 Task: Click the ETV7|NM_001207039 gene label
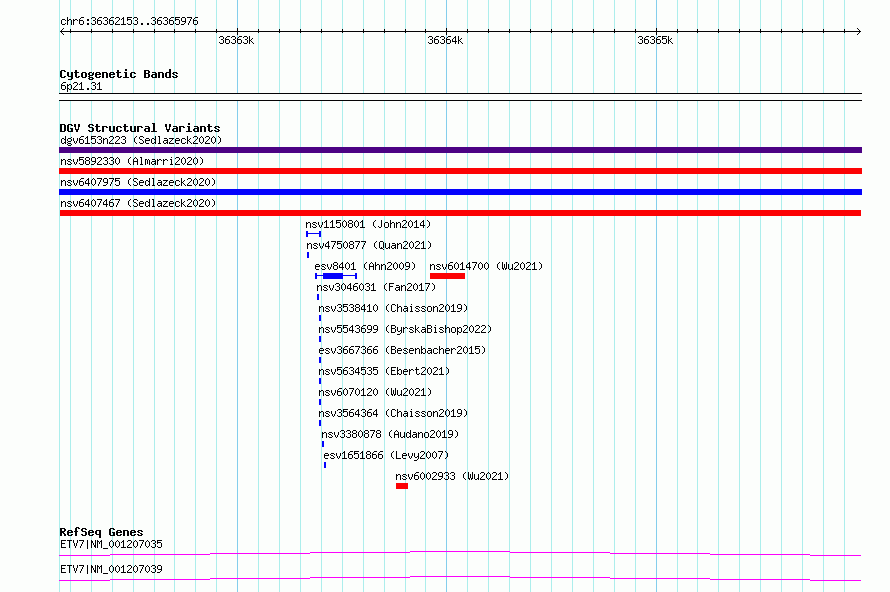pyautogui.click(x=111, y=569)
